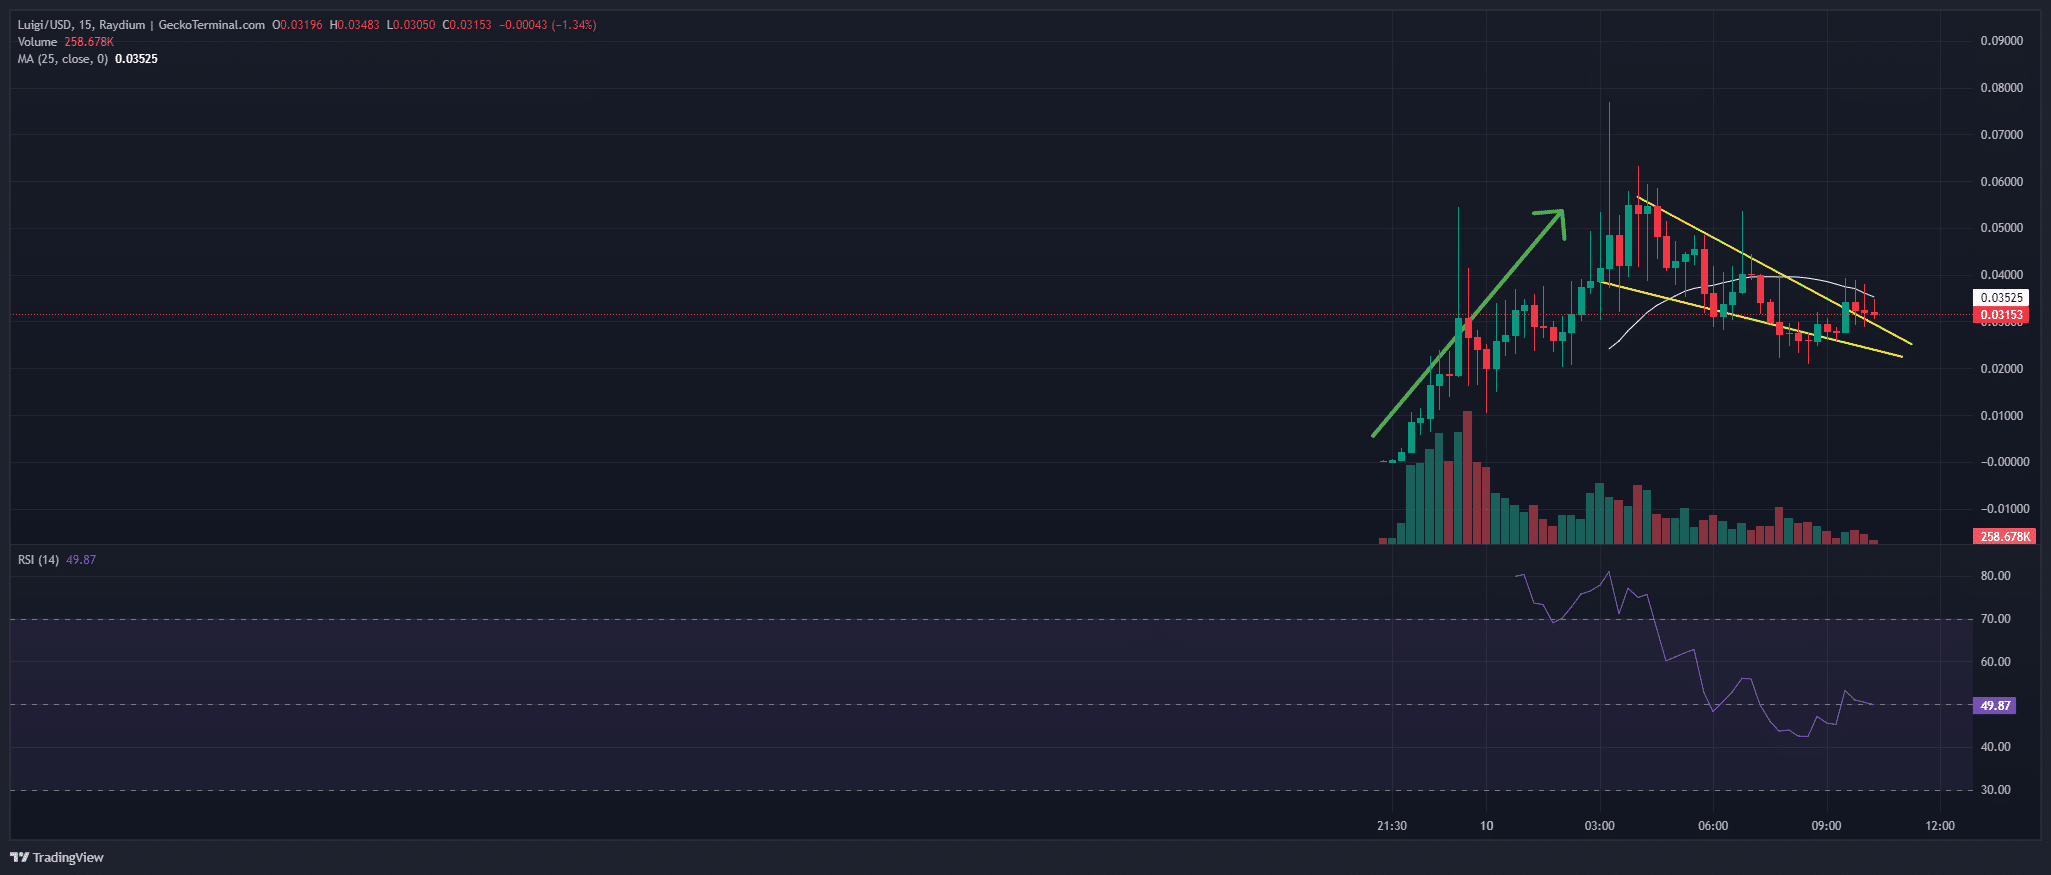The height and width of the screenshot is (875, 2051).
Task: Click the volume value 258.678K in legend
Action: pos(89,42)
